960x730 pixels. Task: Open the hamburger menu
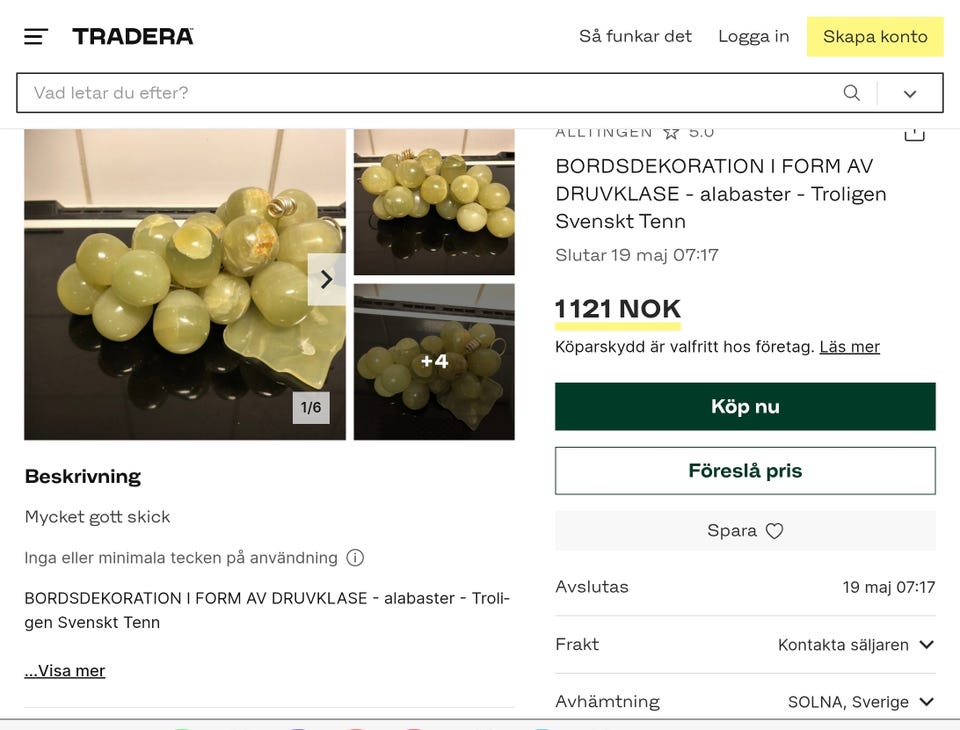point(36,37)
